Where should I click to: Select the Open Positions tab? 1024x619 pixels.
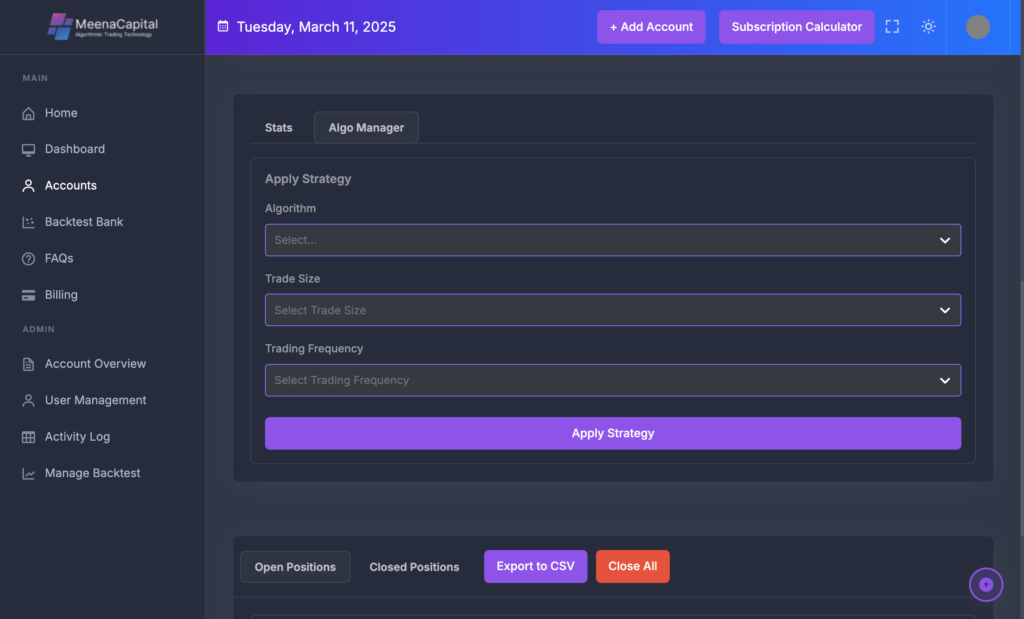coord(295,567)
